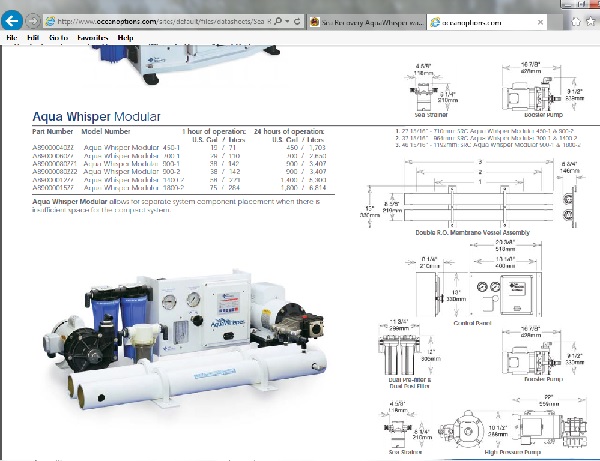Click the value '75 / 284'
This screenshot has height=461, width=600.
(225, 187)
